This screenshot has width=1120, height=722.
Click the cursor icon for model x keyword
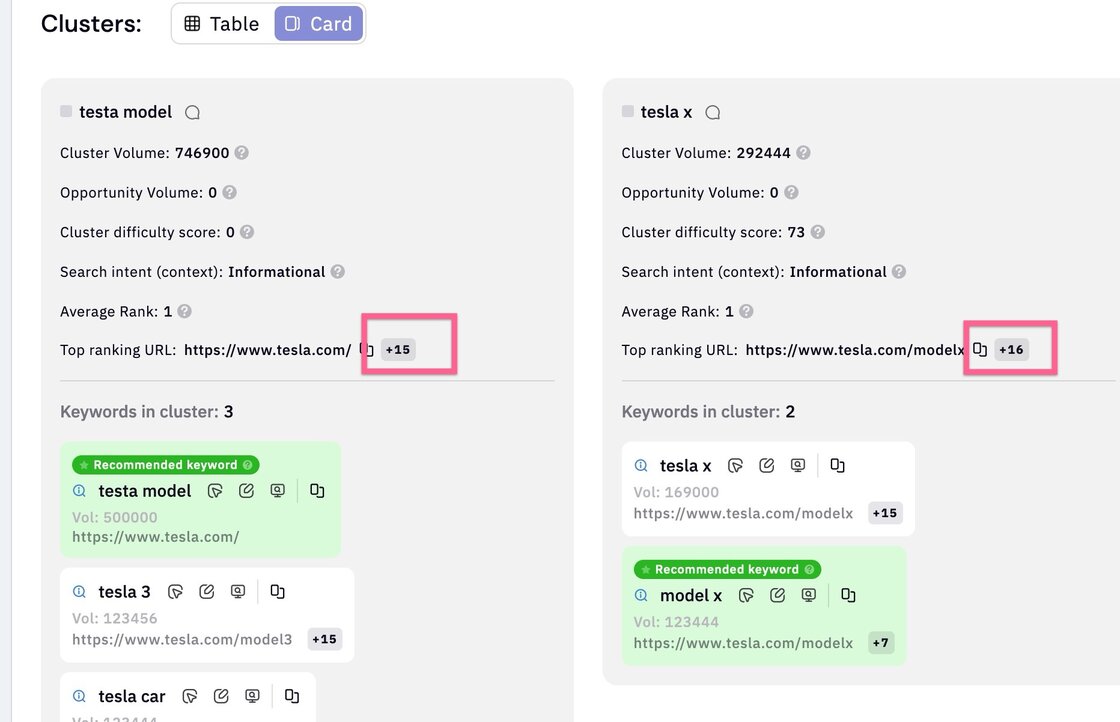point(746,595)
